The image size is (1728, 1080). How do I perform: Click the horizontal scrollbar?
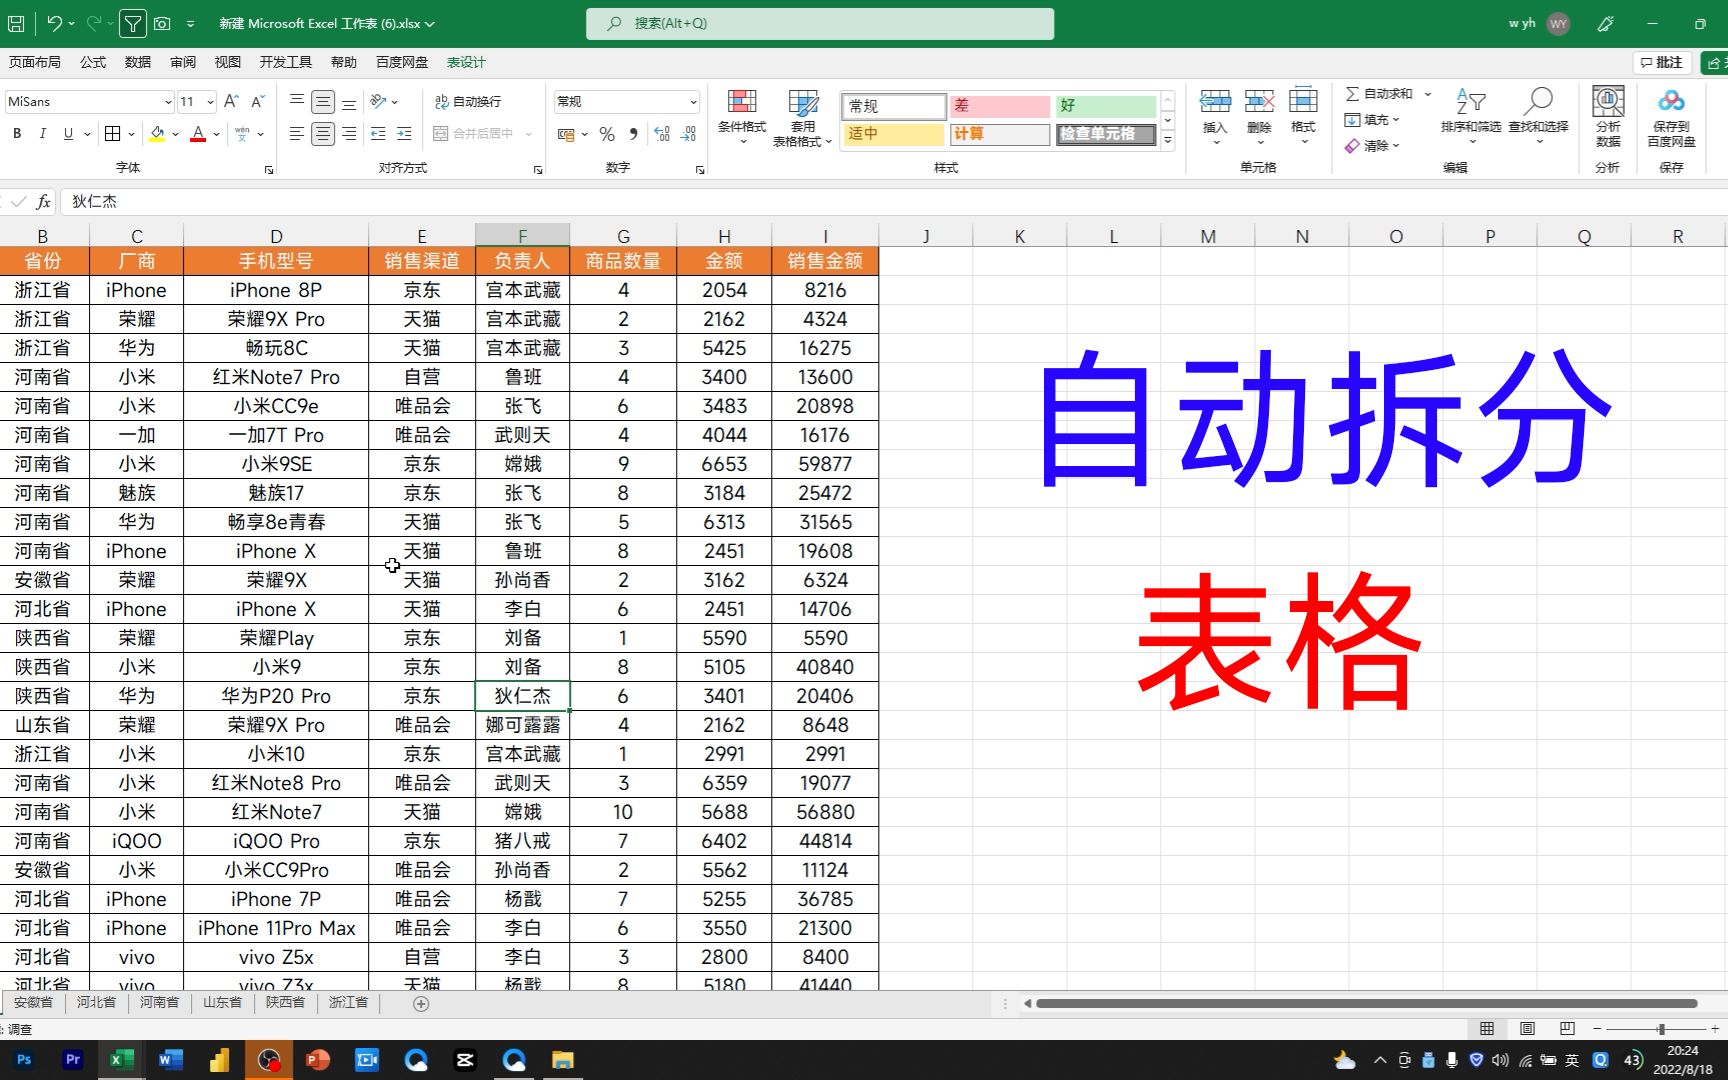click(x=1366, y=1003)
